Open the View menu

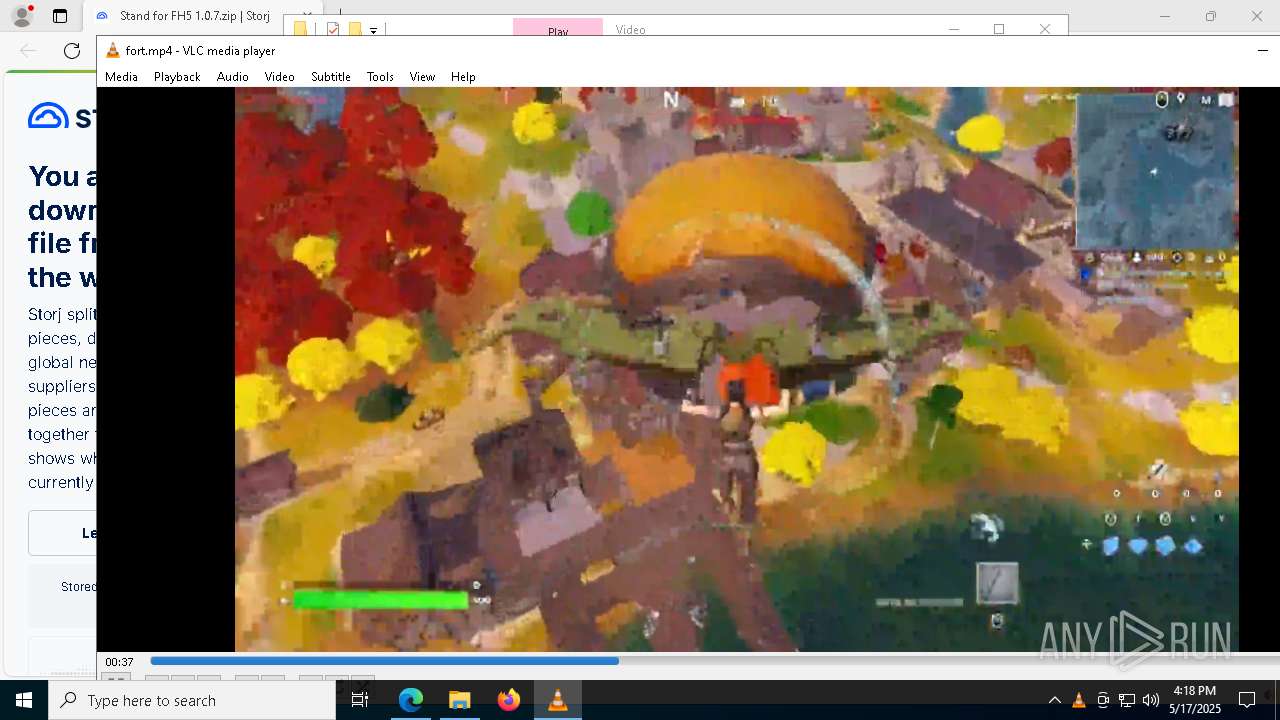click(422, 77)
